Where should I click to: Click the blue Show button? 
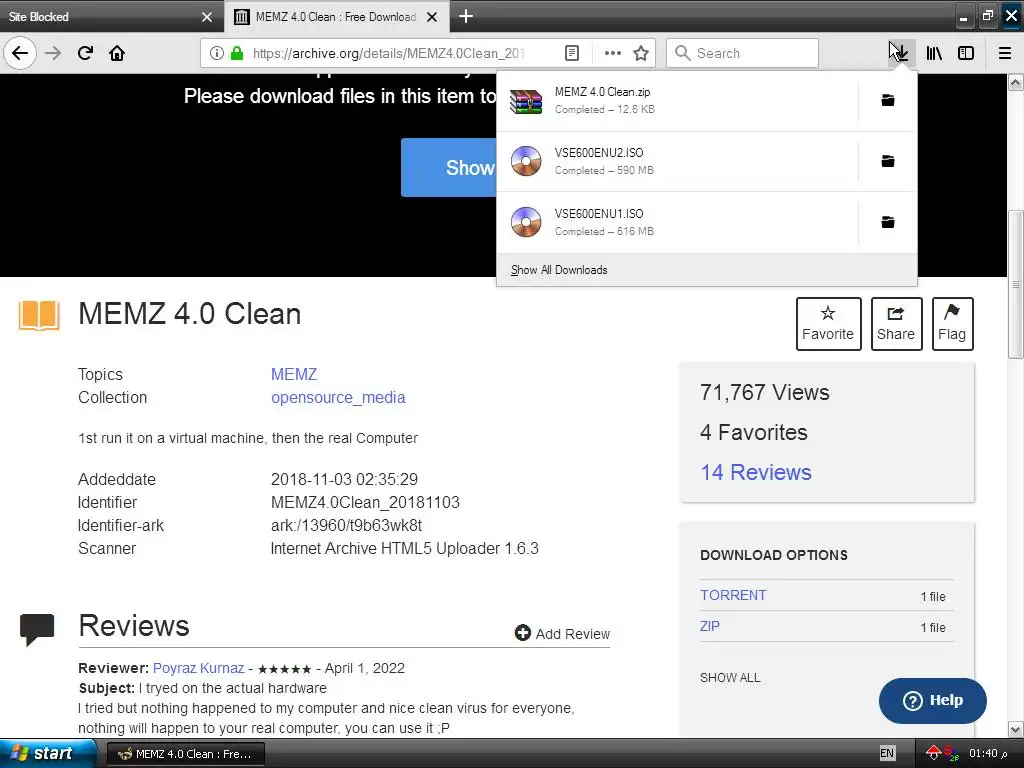point(449,168)
